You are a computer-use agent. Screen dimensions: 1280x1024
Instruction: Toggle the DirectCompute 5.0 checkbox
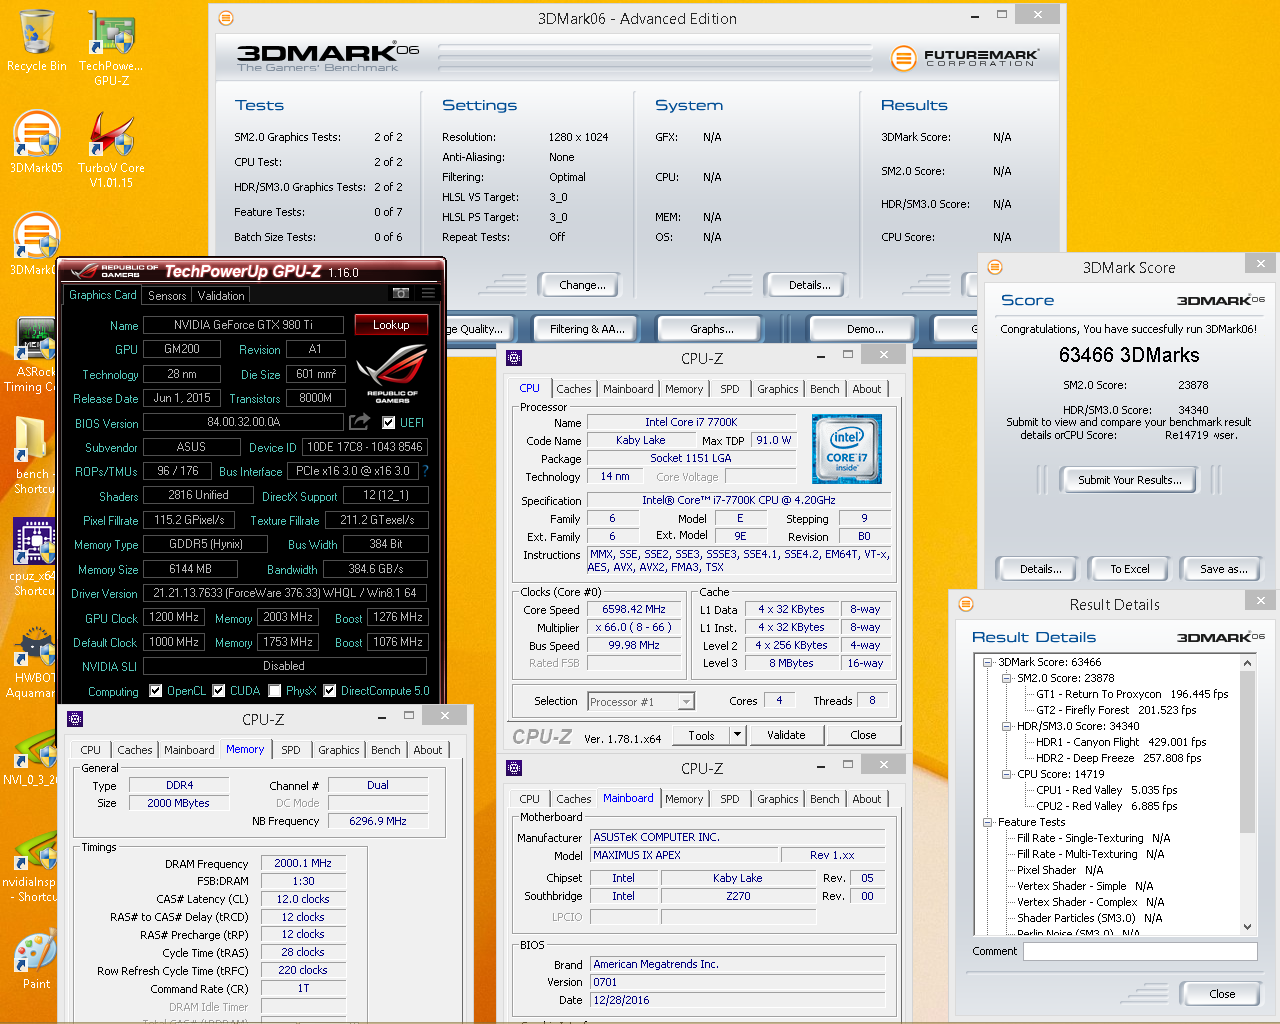(329, 691)
